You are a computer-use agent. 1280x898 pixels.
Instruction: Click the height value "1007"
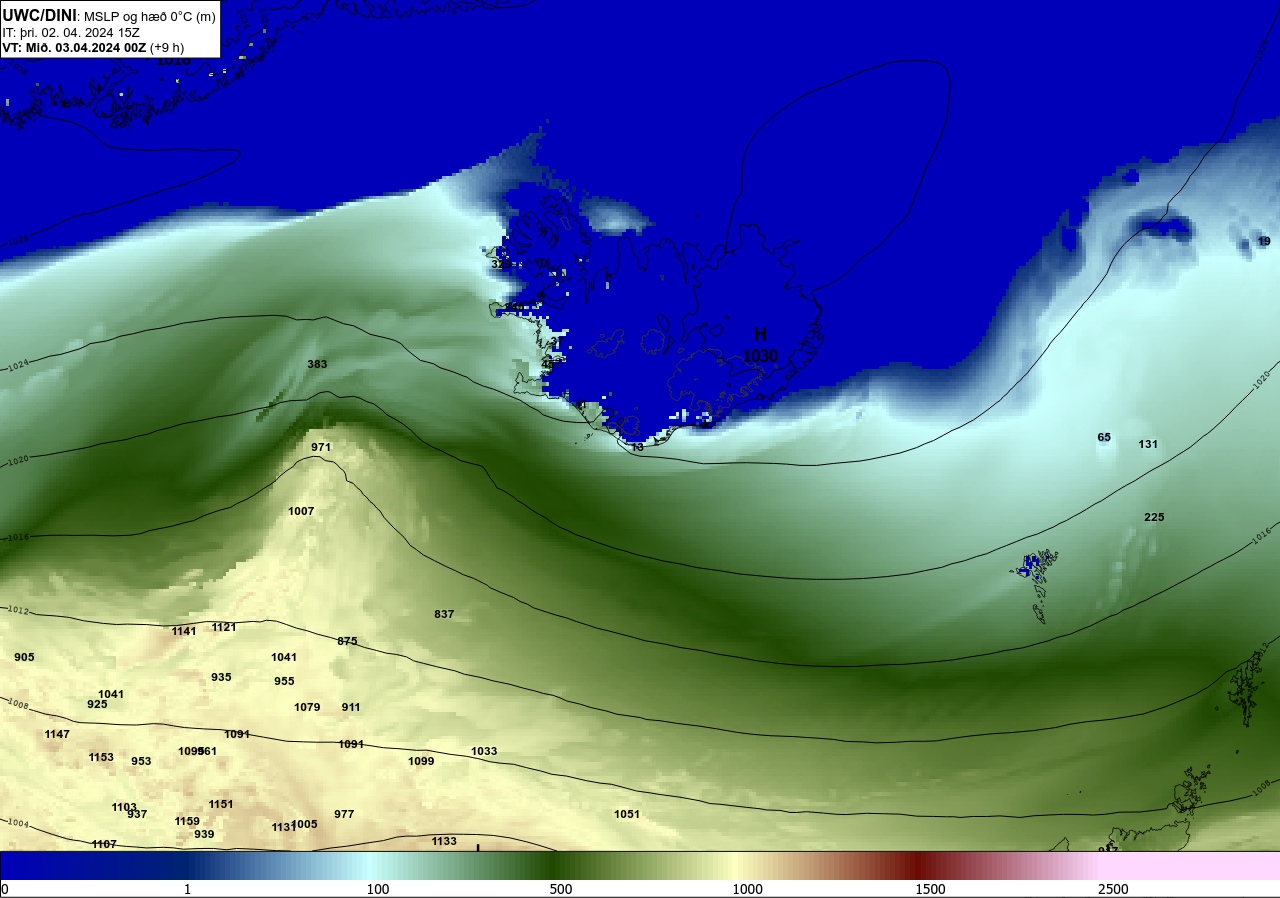click(x=301, y=511)
